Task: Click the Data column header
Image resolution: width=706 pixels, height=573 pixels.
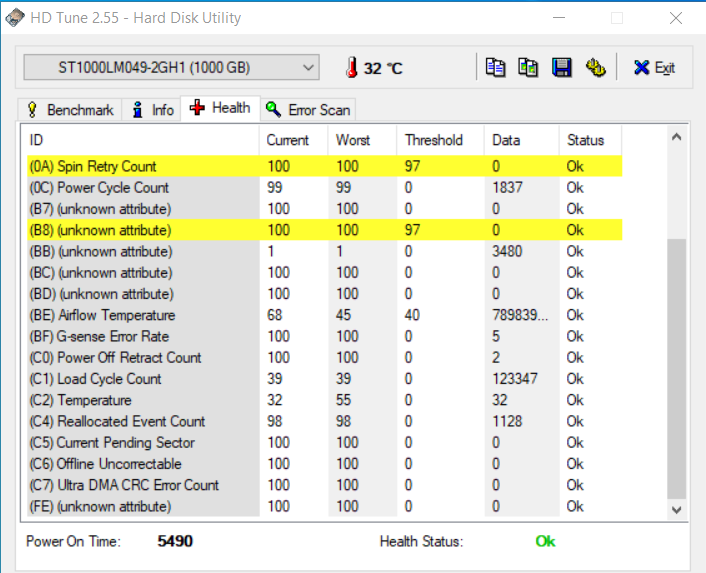Action: click(522, 140)
